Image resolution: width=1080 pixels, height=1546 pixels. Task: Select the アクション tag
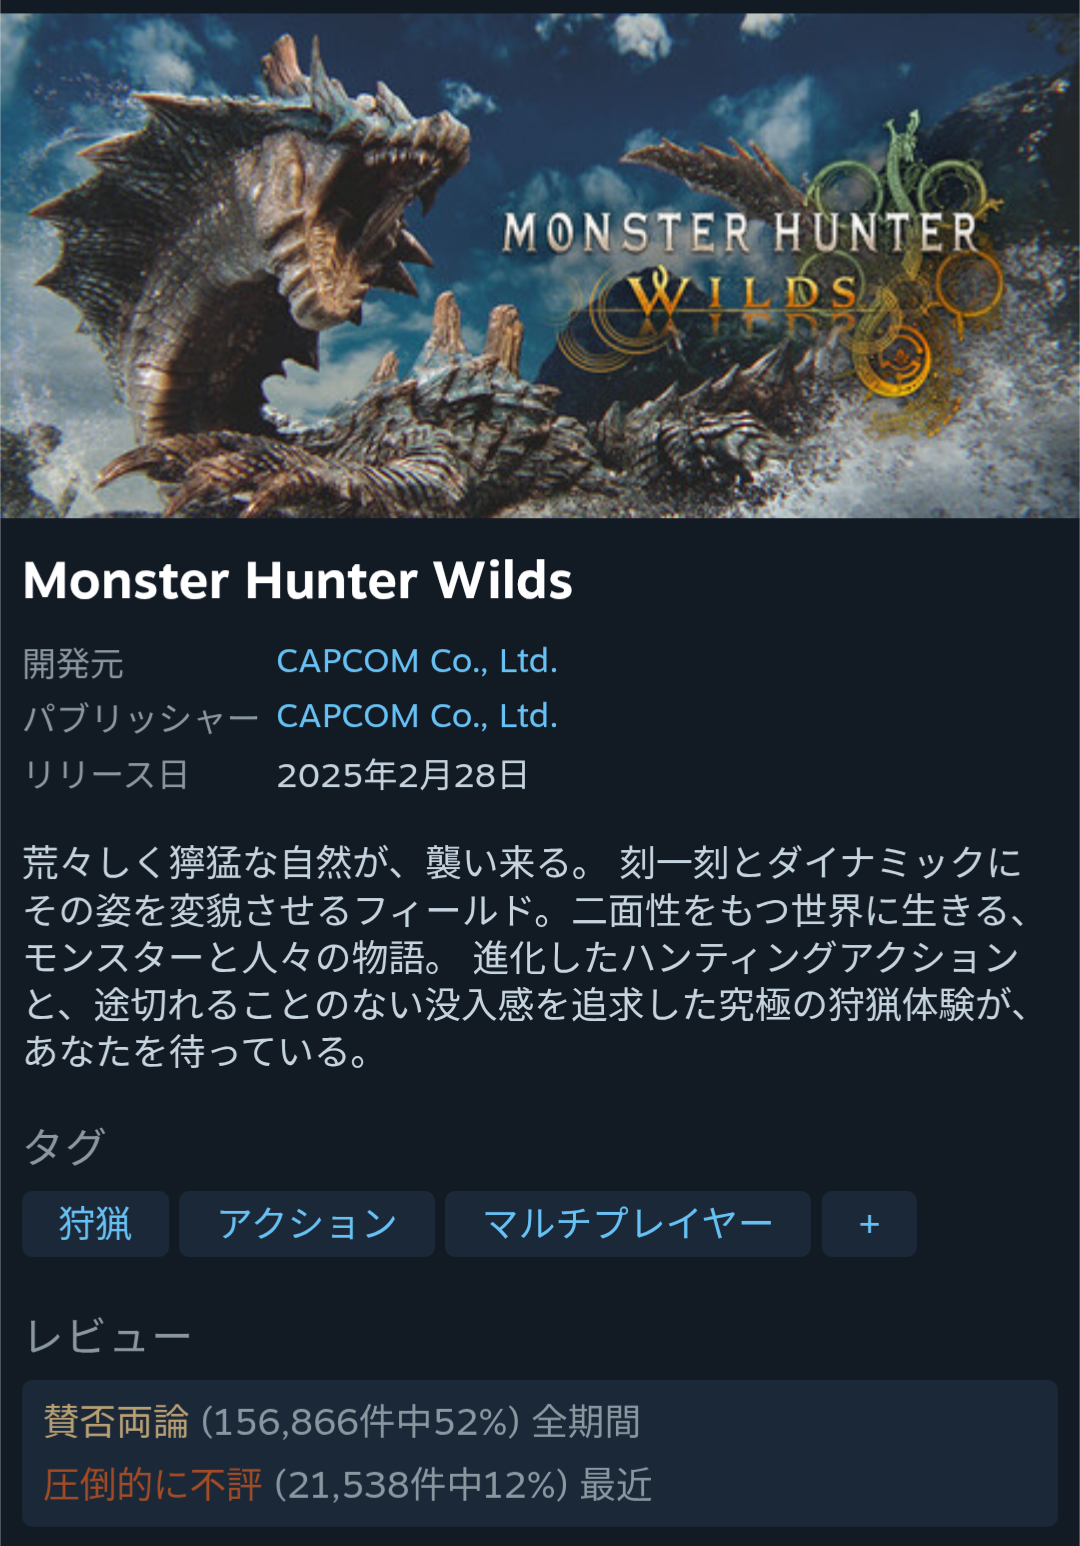pyautogui.click(x=307, y=1223)
